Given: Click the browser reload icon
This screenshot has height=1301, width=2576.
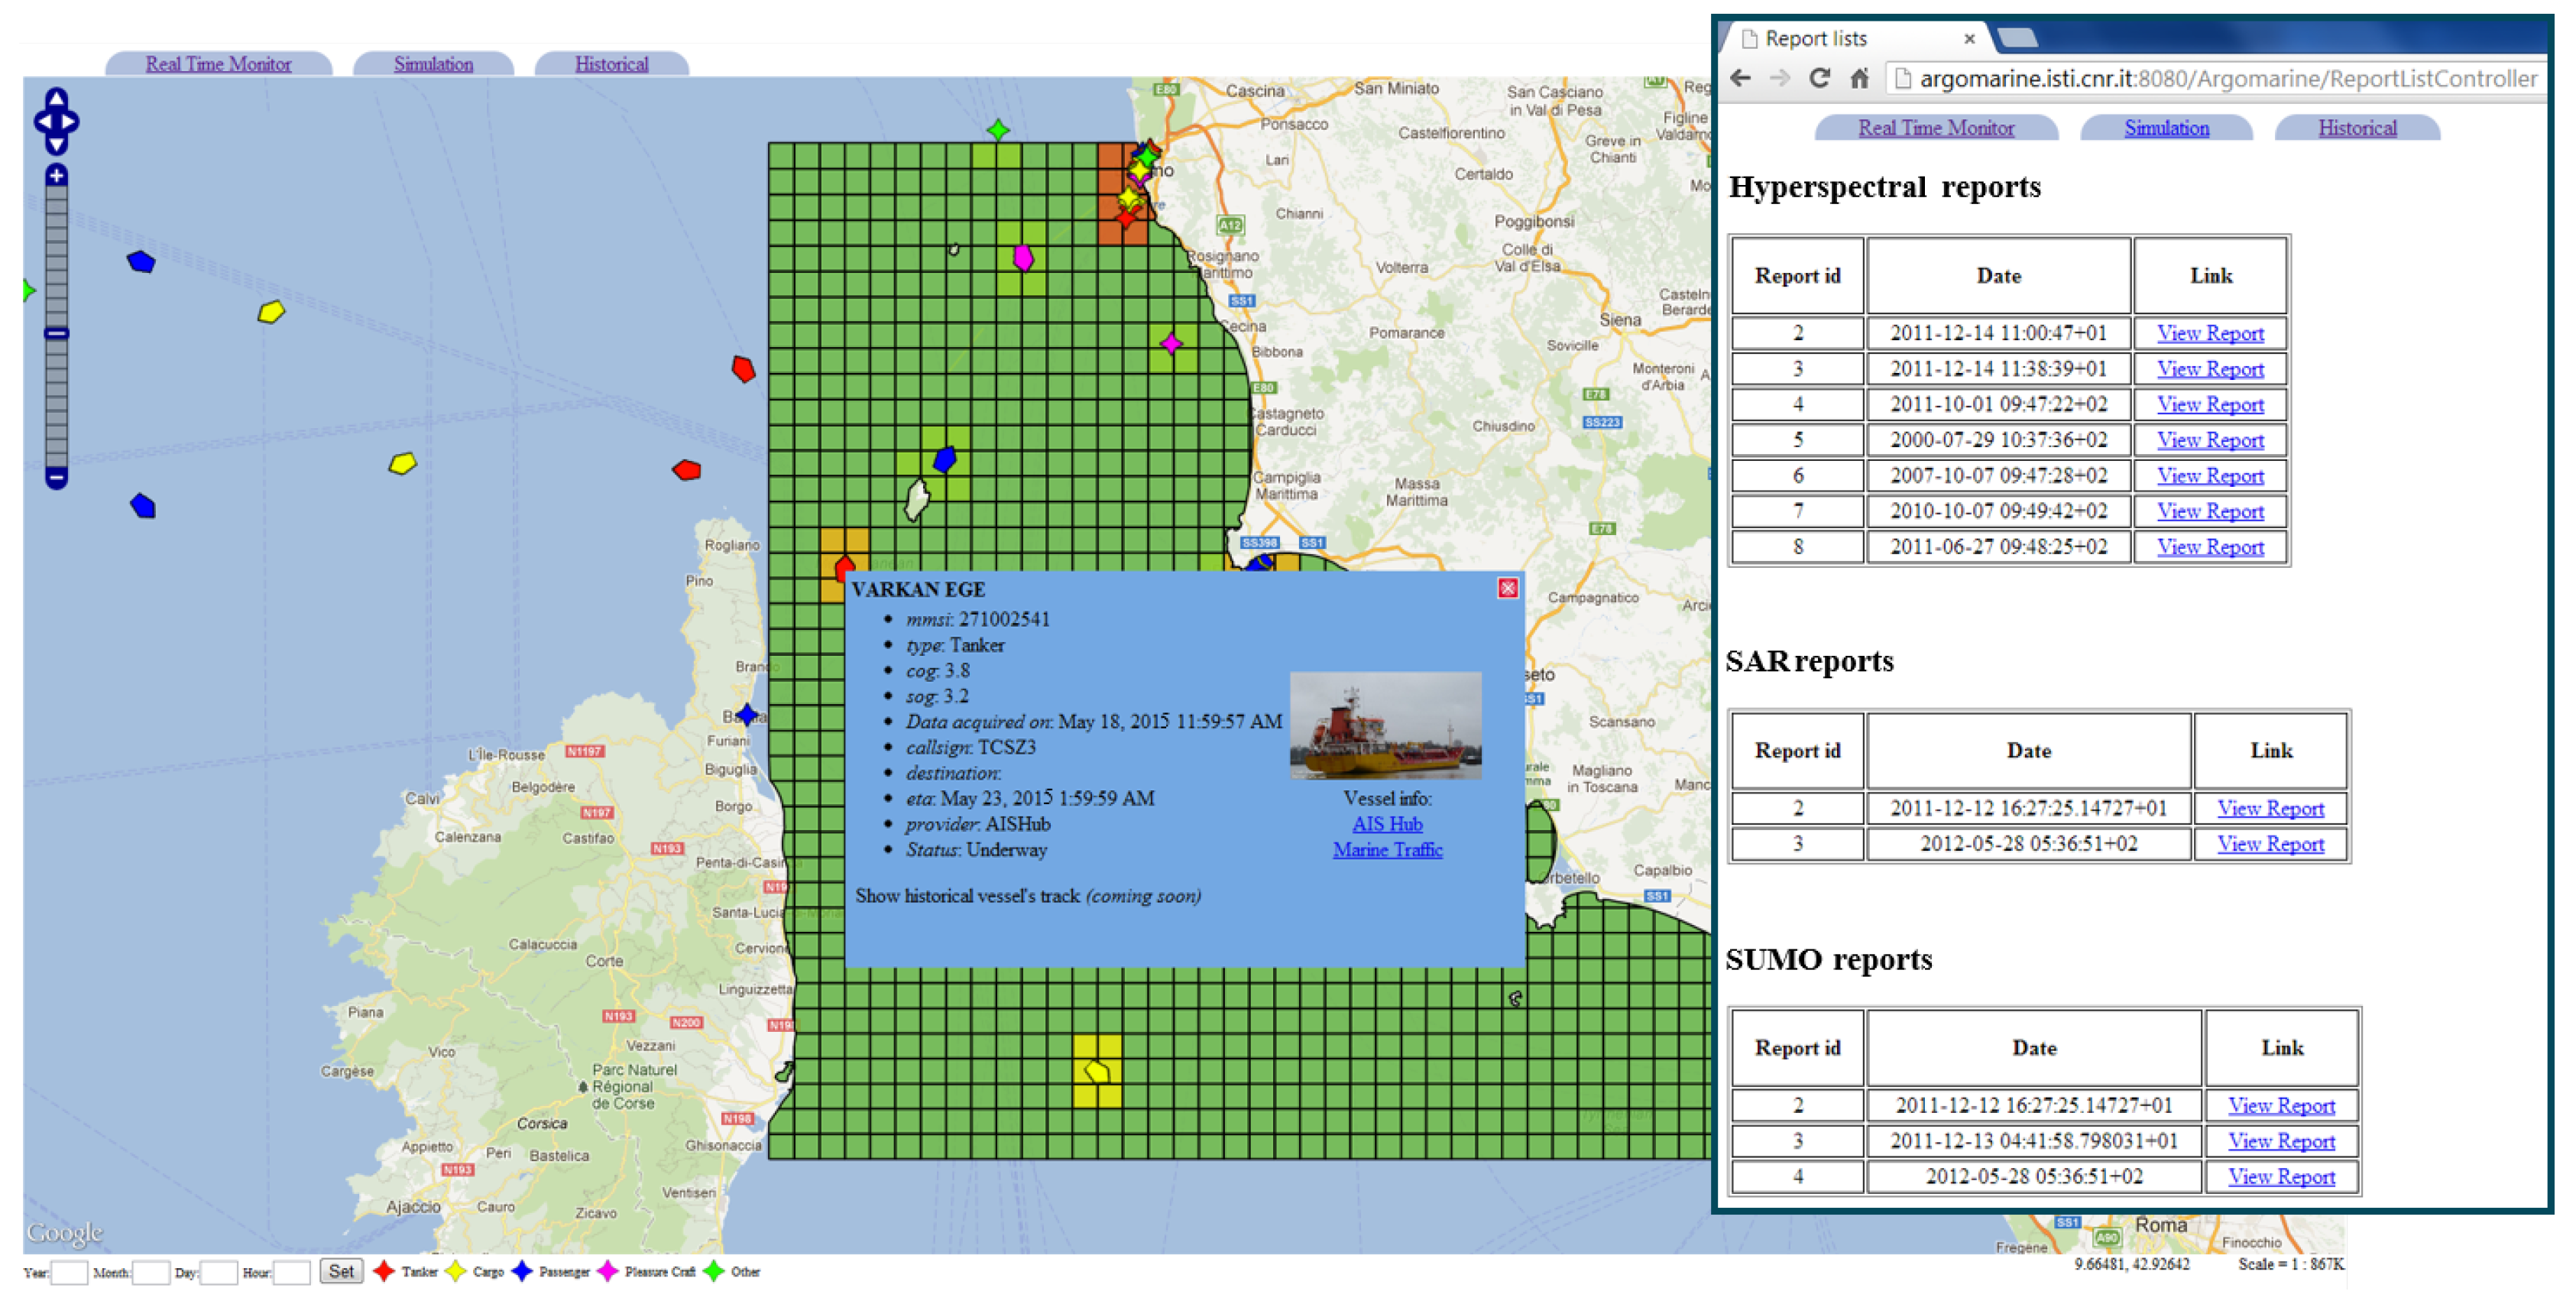Looking at the screenshot, I should tap(1819, 78).
